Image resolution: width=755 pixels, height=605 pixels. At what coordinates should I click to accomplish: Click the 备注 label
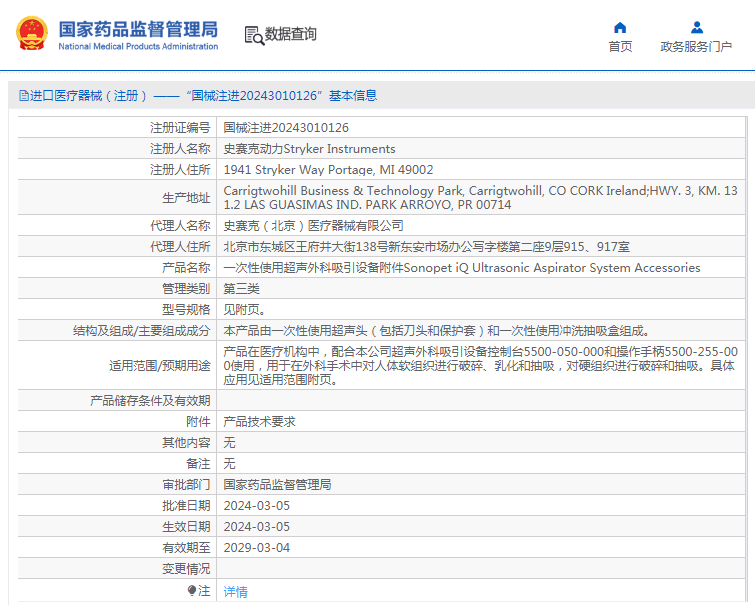[x=198, y=463]
